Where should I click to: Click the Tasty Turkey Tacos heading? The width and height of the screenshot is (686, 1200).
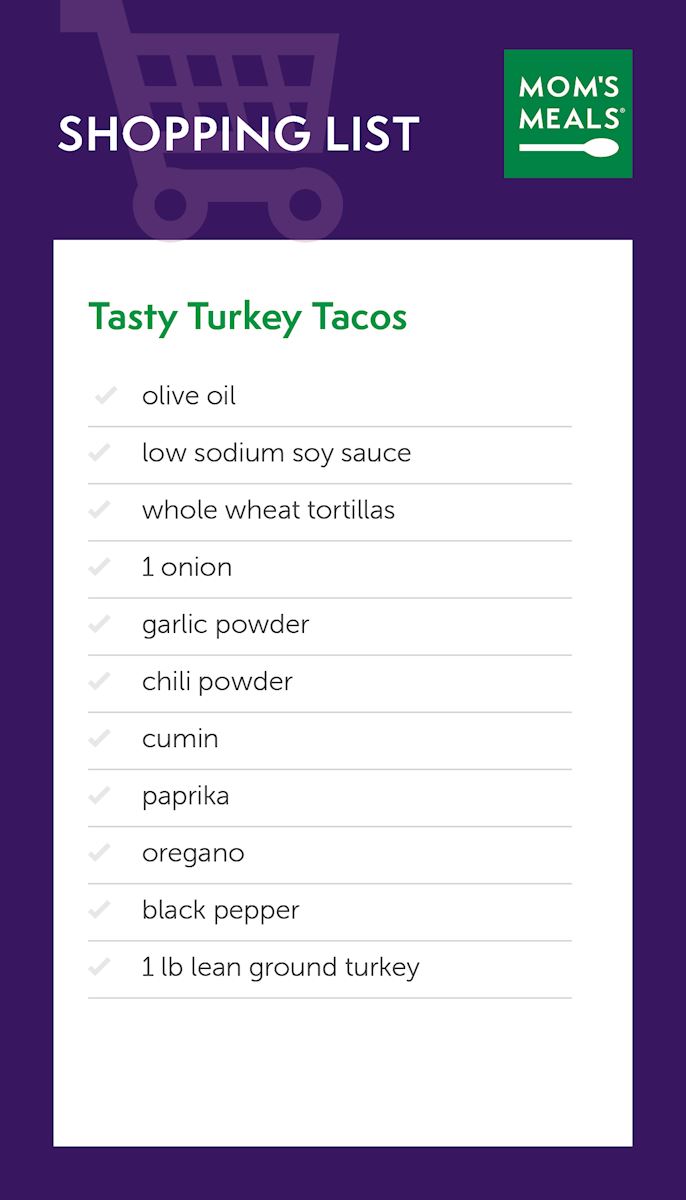coord(248,317)
